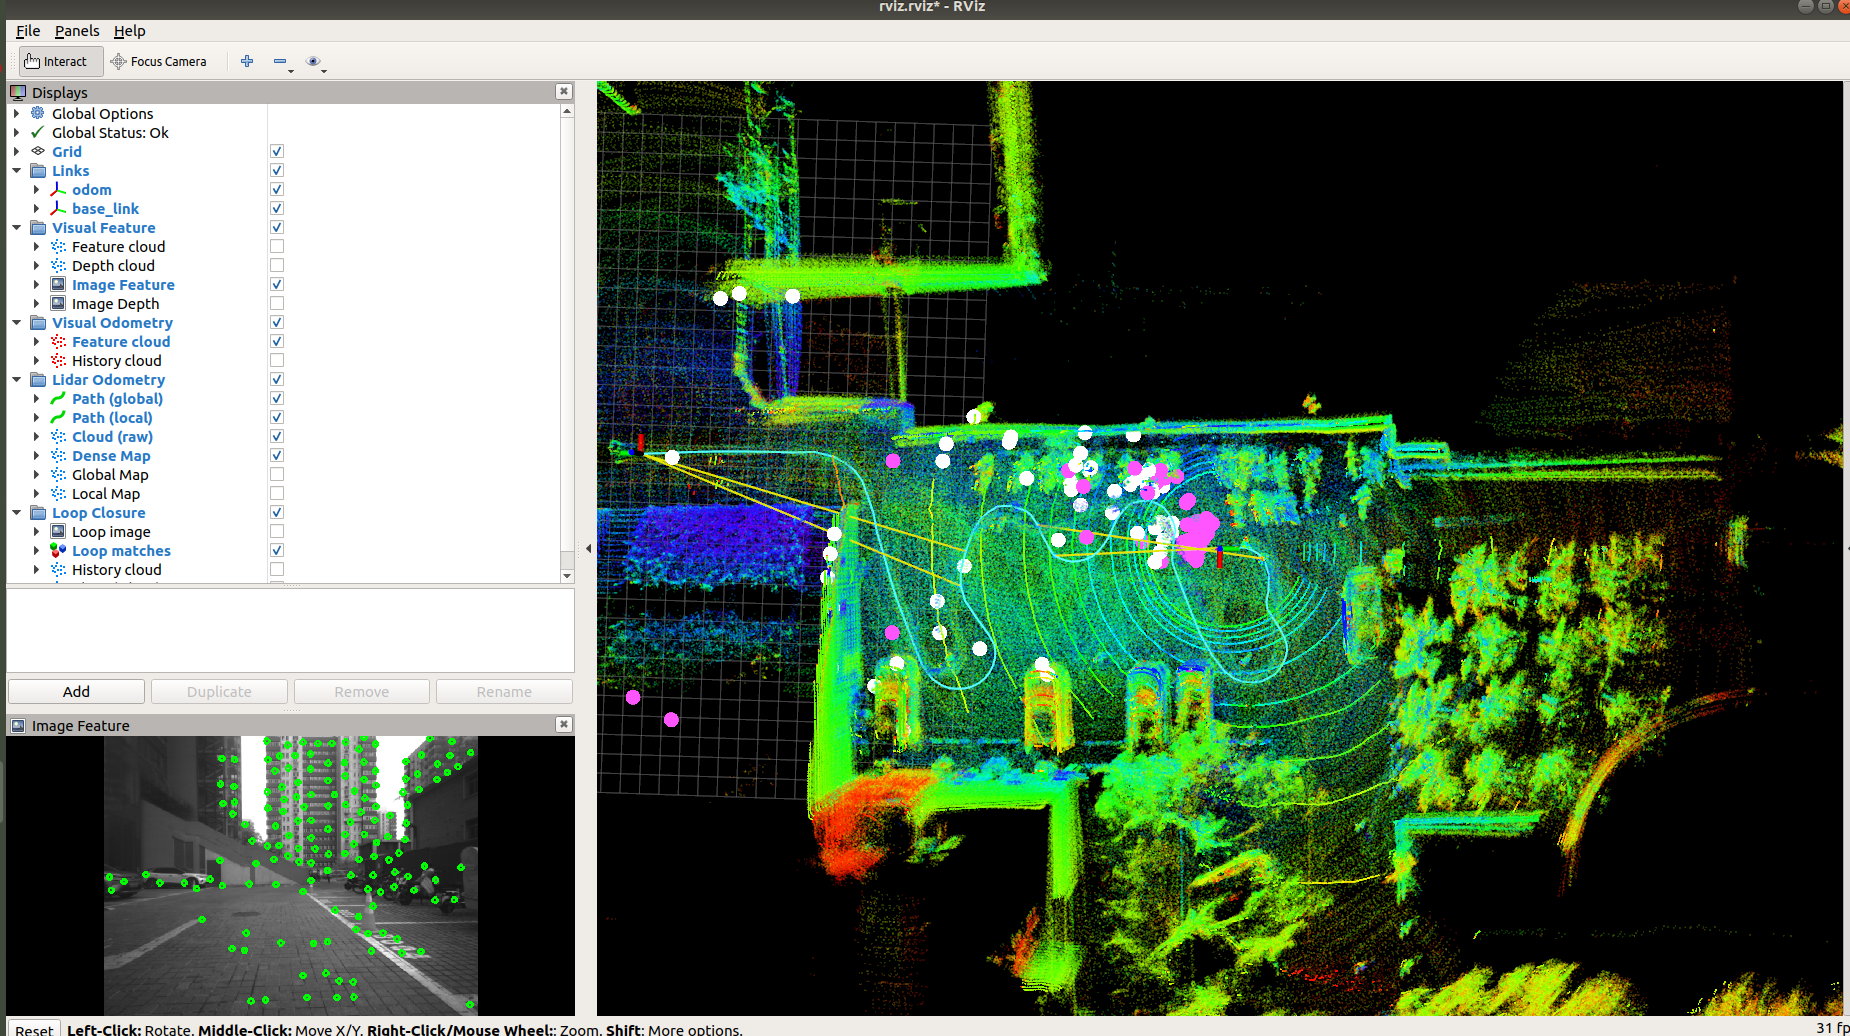Uncheck the odom link checkbox
This screenshot has width=1850, height=1036.
click(x=277, y=189)
